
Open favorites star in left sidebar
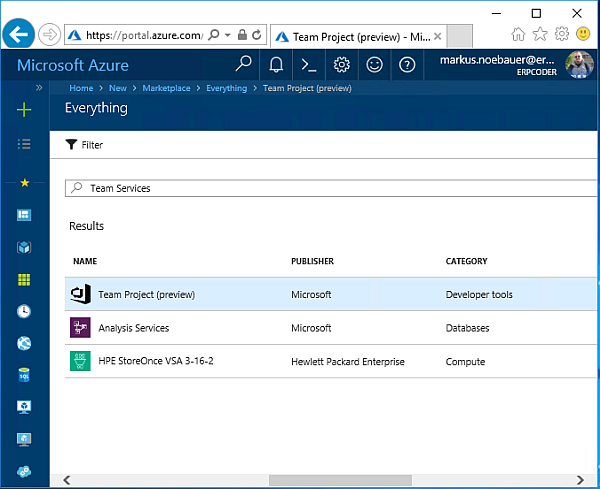click(x=25, y=183)
